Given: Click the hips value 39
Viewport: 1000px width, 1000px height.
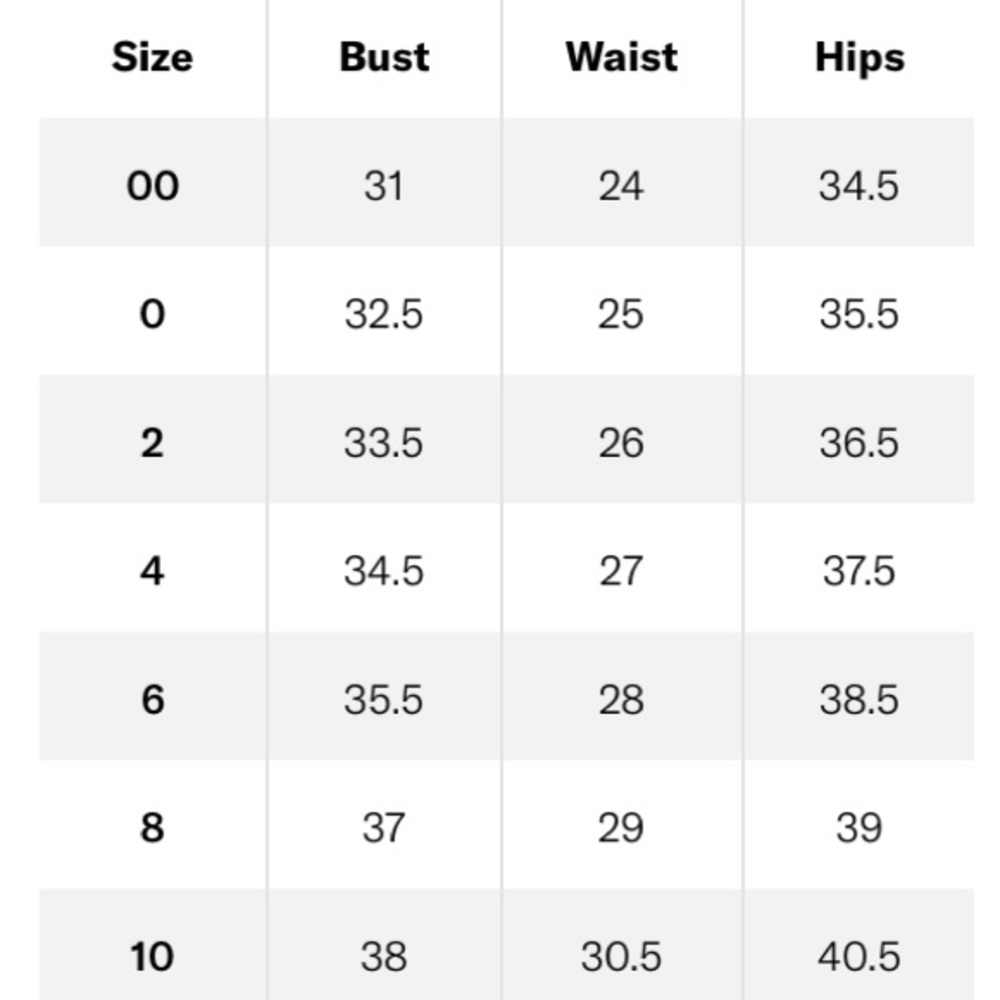Looking at the screenshot, I should pyautogui.click(x=859, y=827).
